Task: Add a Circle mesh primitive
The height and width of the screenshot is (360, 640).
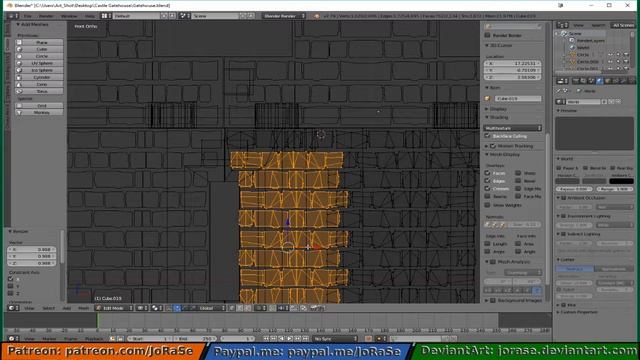Action: [39, 56]
